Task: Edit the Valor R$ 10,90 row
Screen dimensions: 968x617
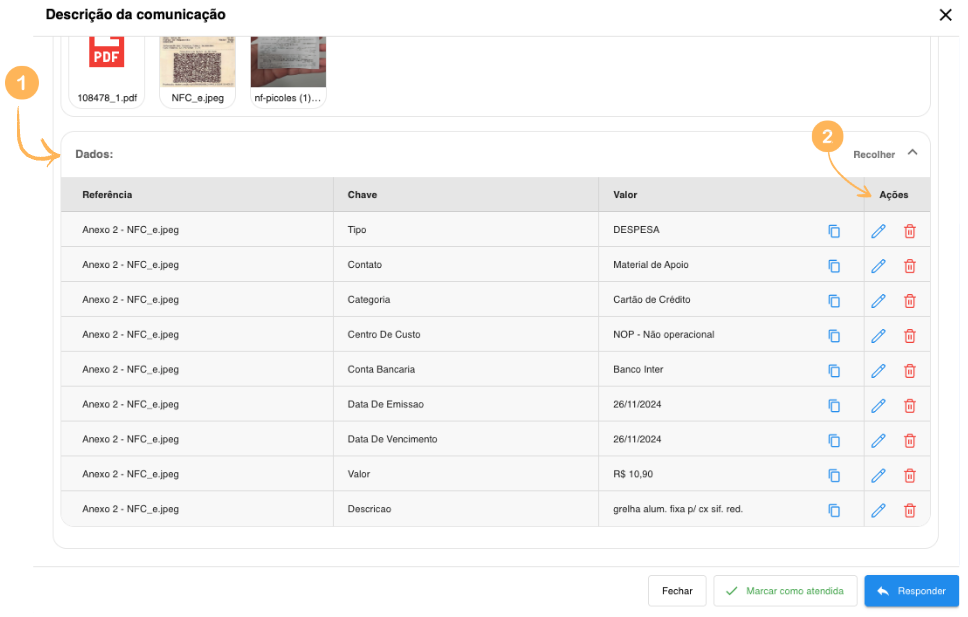Action: pos(878,476)
